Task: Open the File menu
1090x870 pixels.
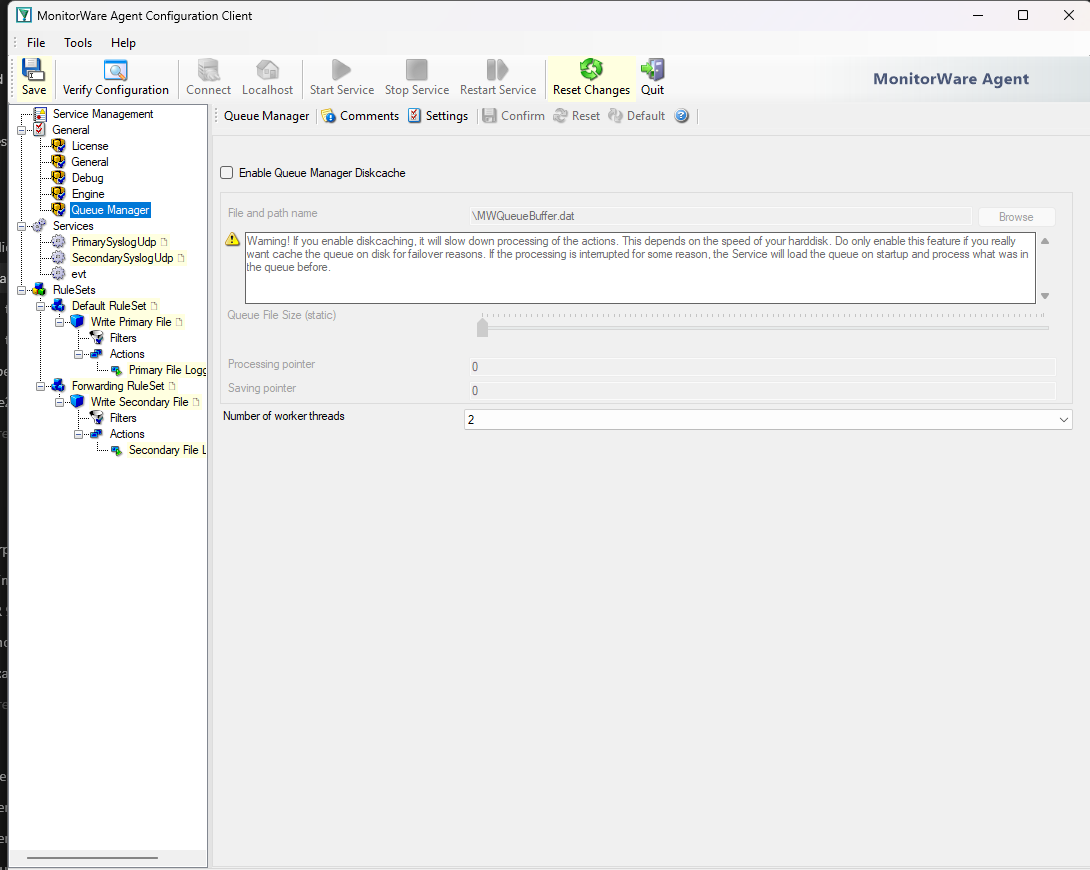Action: click(35, 43)
